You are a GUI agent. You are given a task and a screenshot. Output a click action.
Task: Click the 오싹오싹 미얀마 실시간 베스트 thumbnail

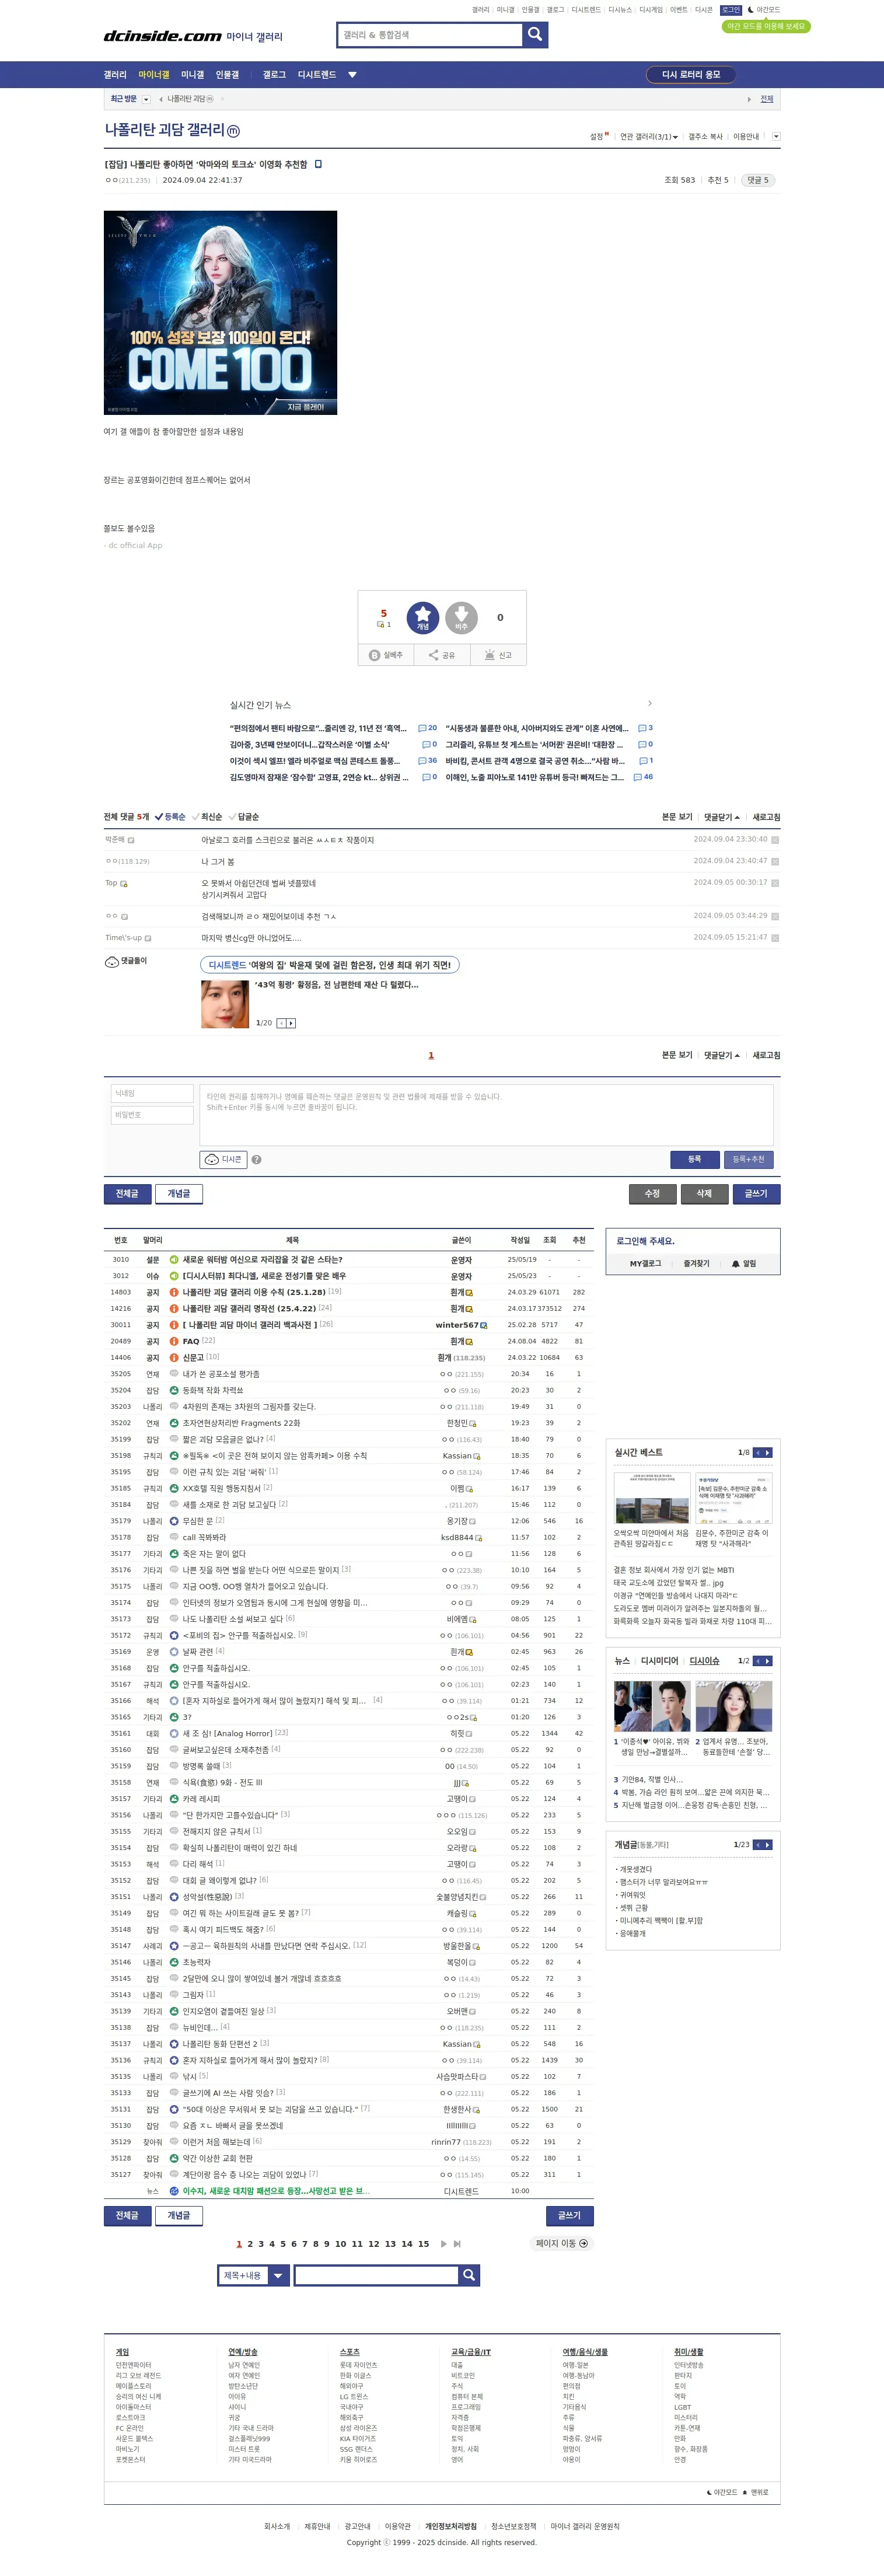(x=652, y=1498)
